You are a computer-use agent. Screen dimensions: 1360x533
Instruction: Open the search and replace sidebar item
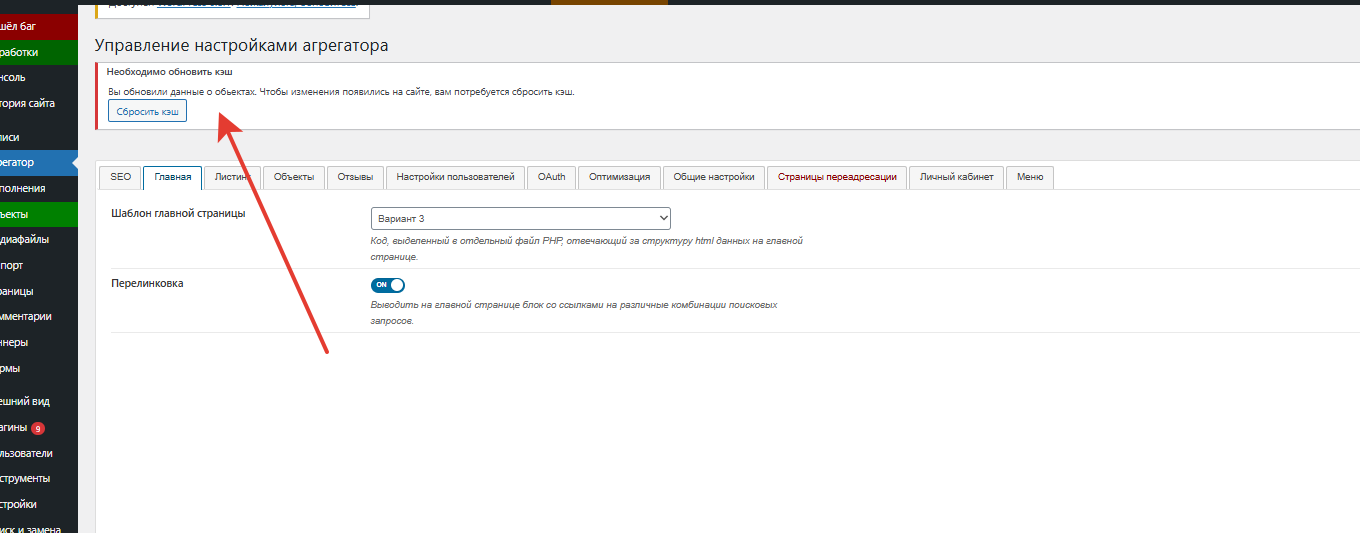(30, 530)
